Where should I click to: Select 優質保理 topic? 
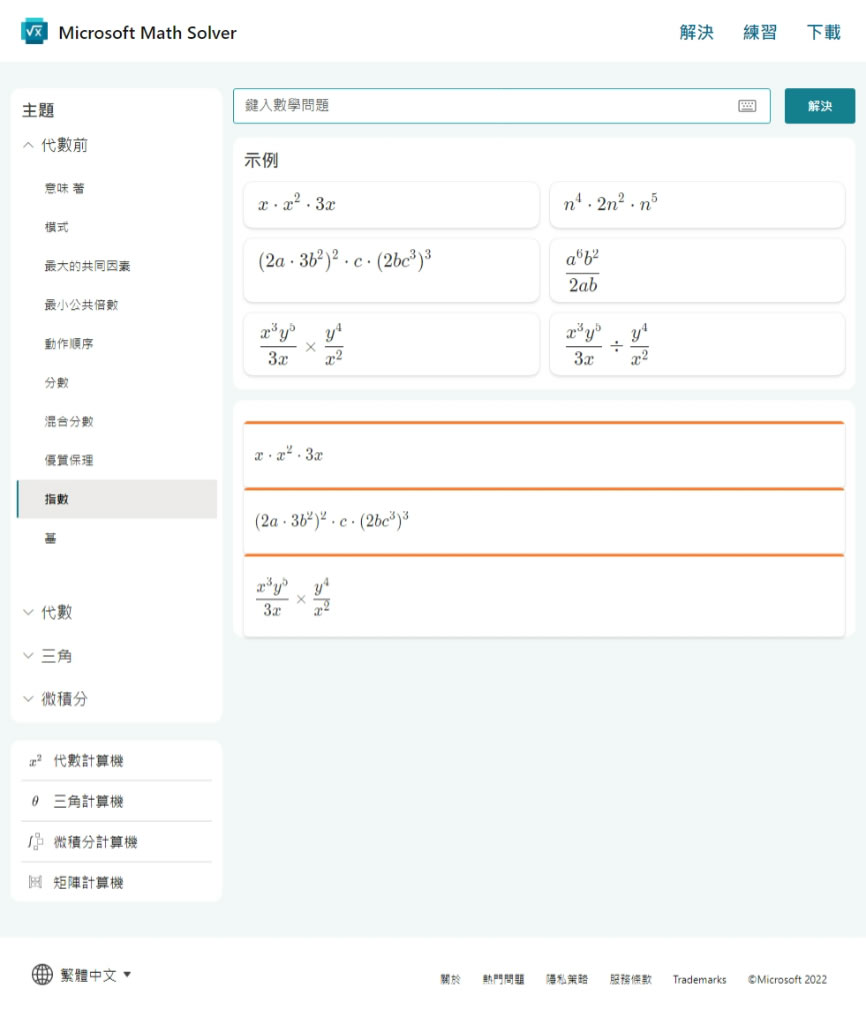68,460
